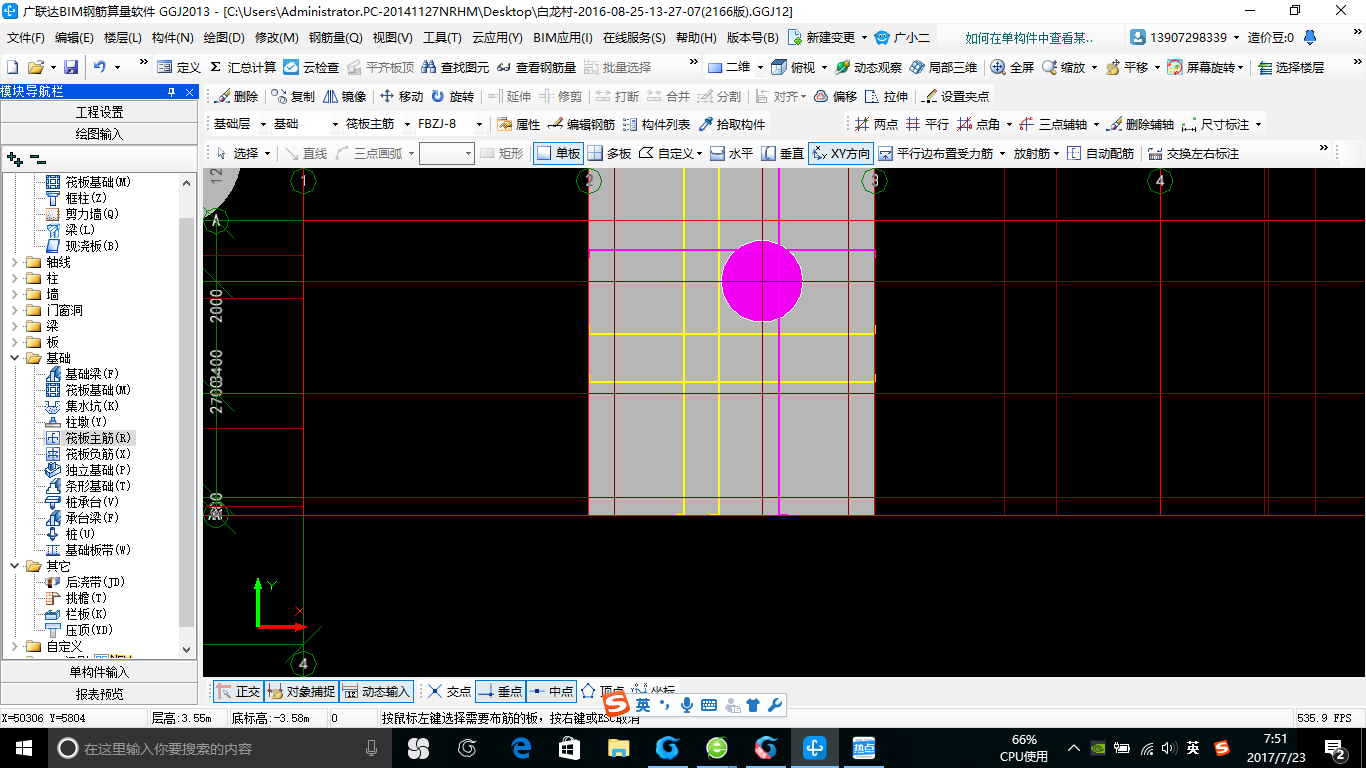Open the BIM应用(I) menu

click(x=563, y=38)
